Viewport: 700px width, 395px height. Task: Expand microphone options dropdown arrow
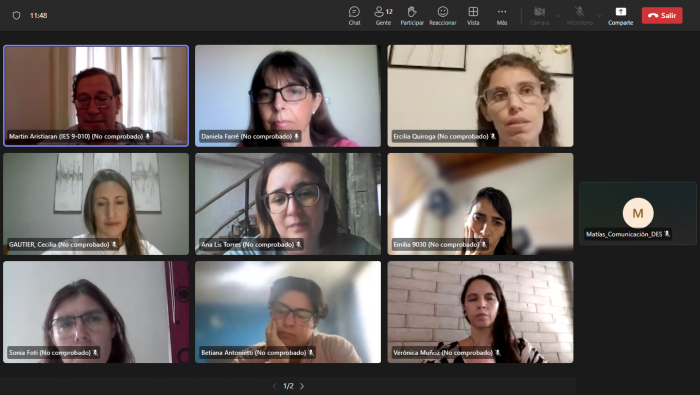tap(599, 16)
